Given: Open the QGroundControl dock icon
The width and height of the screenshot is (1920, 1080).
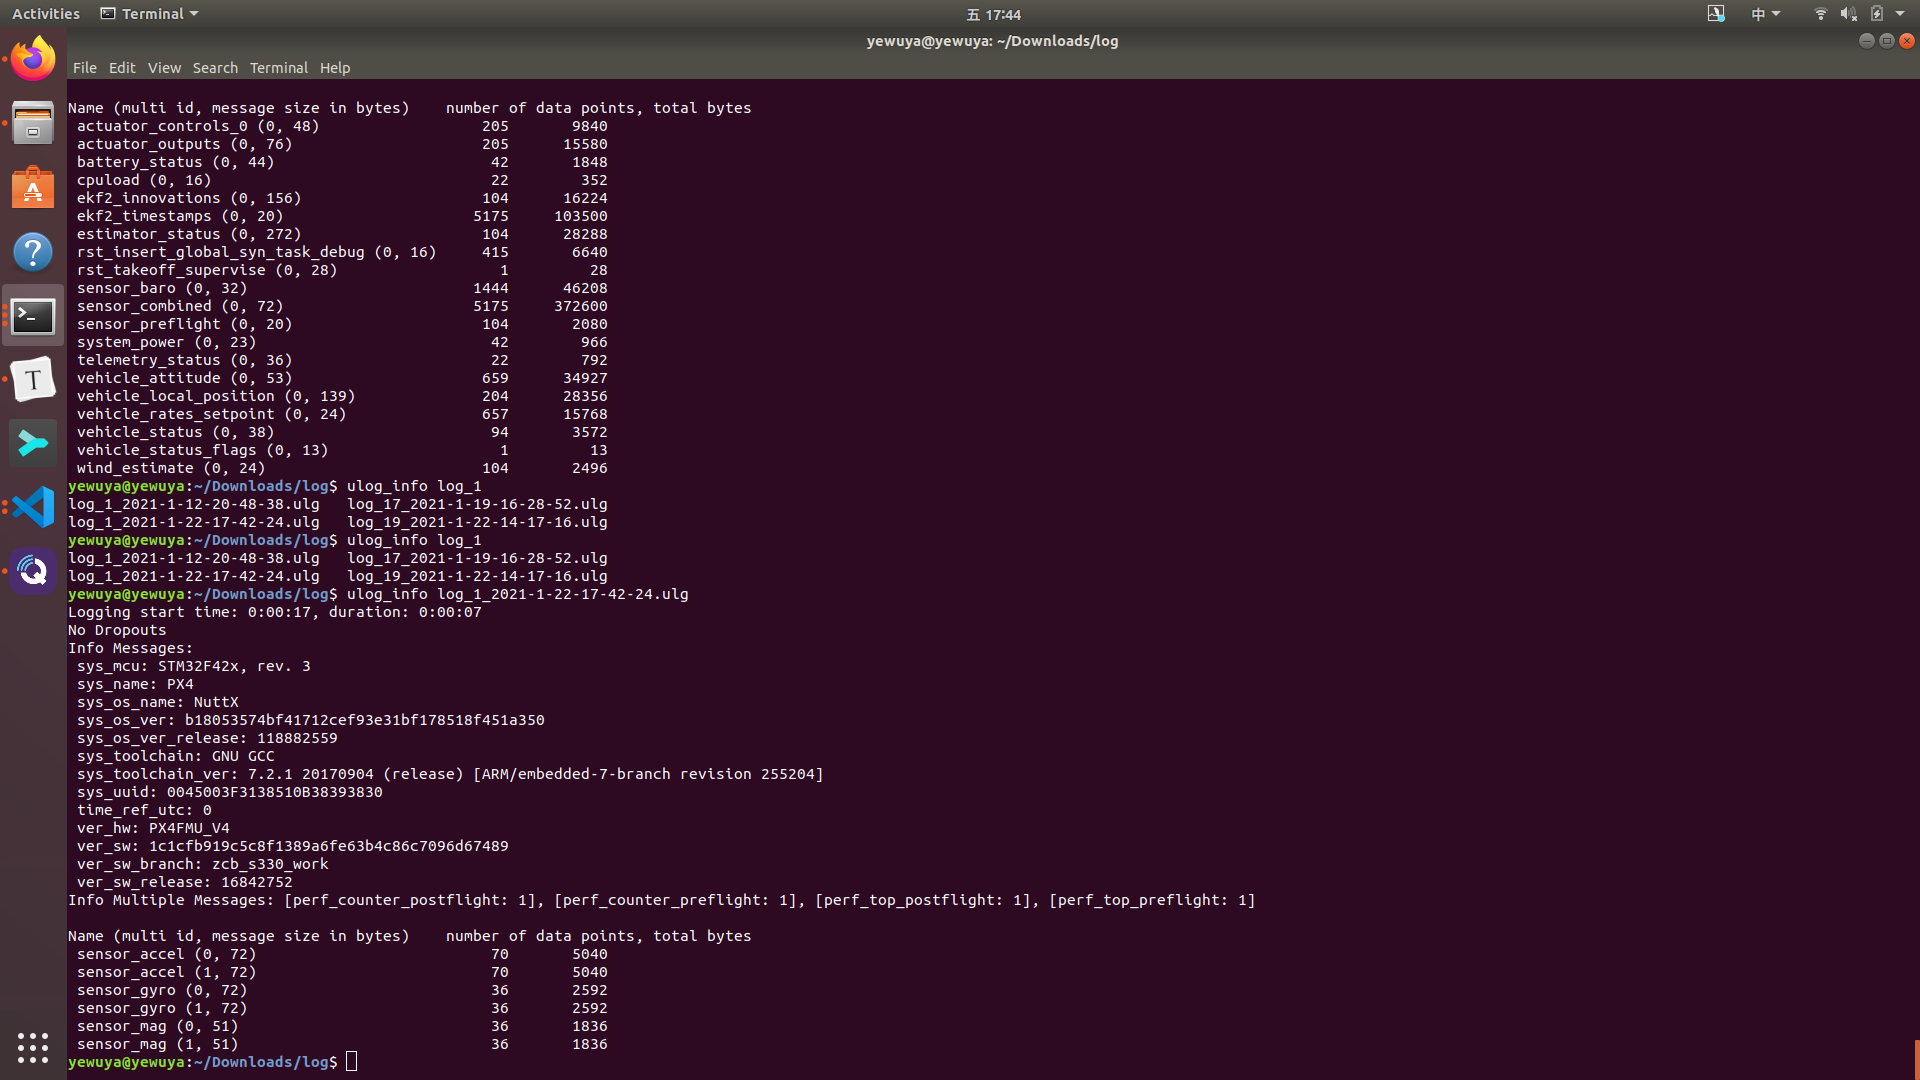Looking at the screenshot, I should 33,571.
